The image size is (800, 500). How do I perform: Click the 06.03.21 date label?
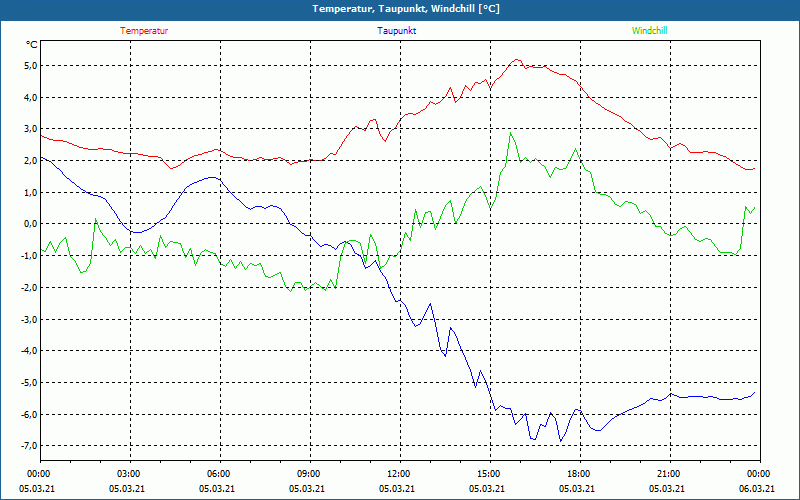click(x=757, y=488)
